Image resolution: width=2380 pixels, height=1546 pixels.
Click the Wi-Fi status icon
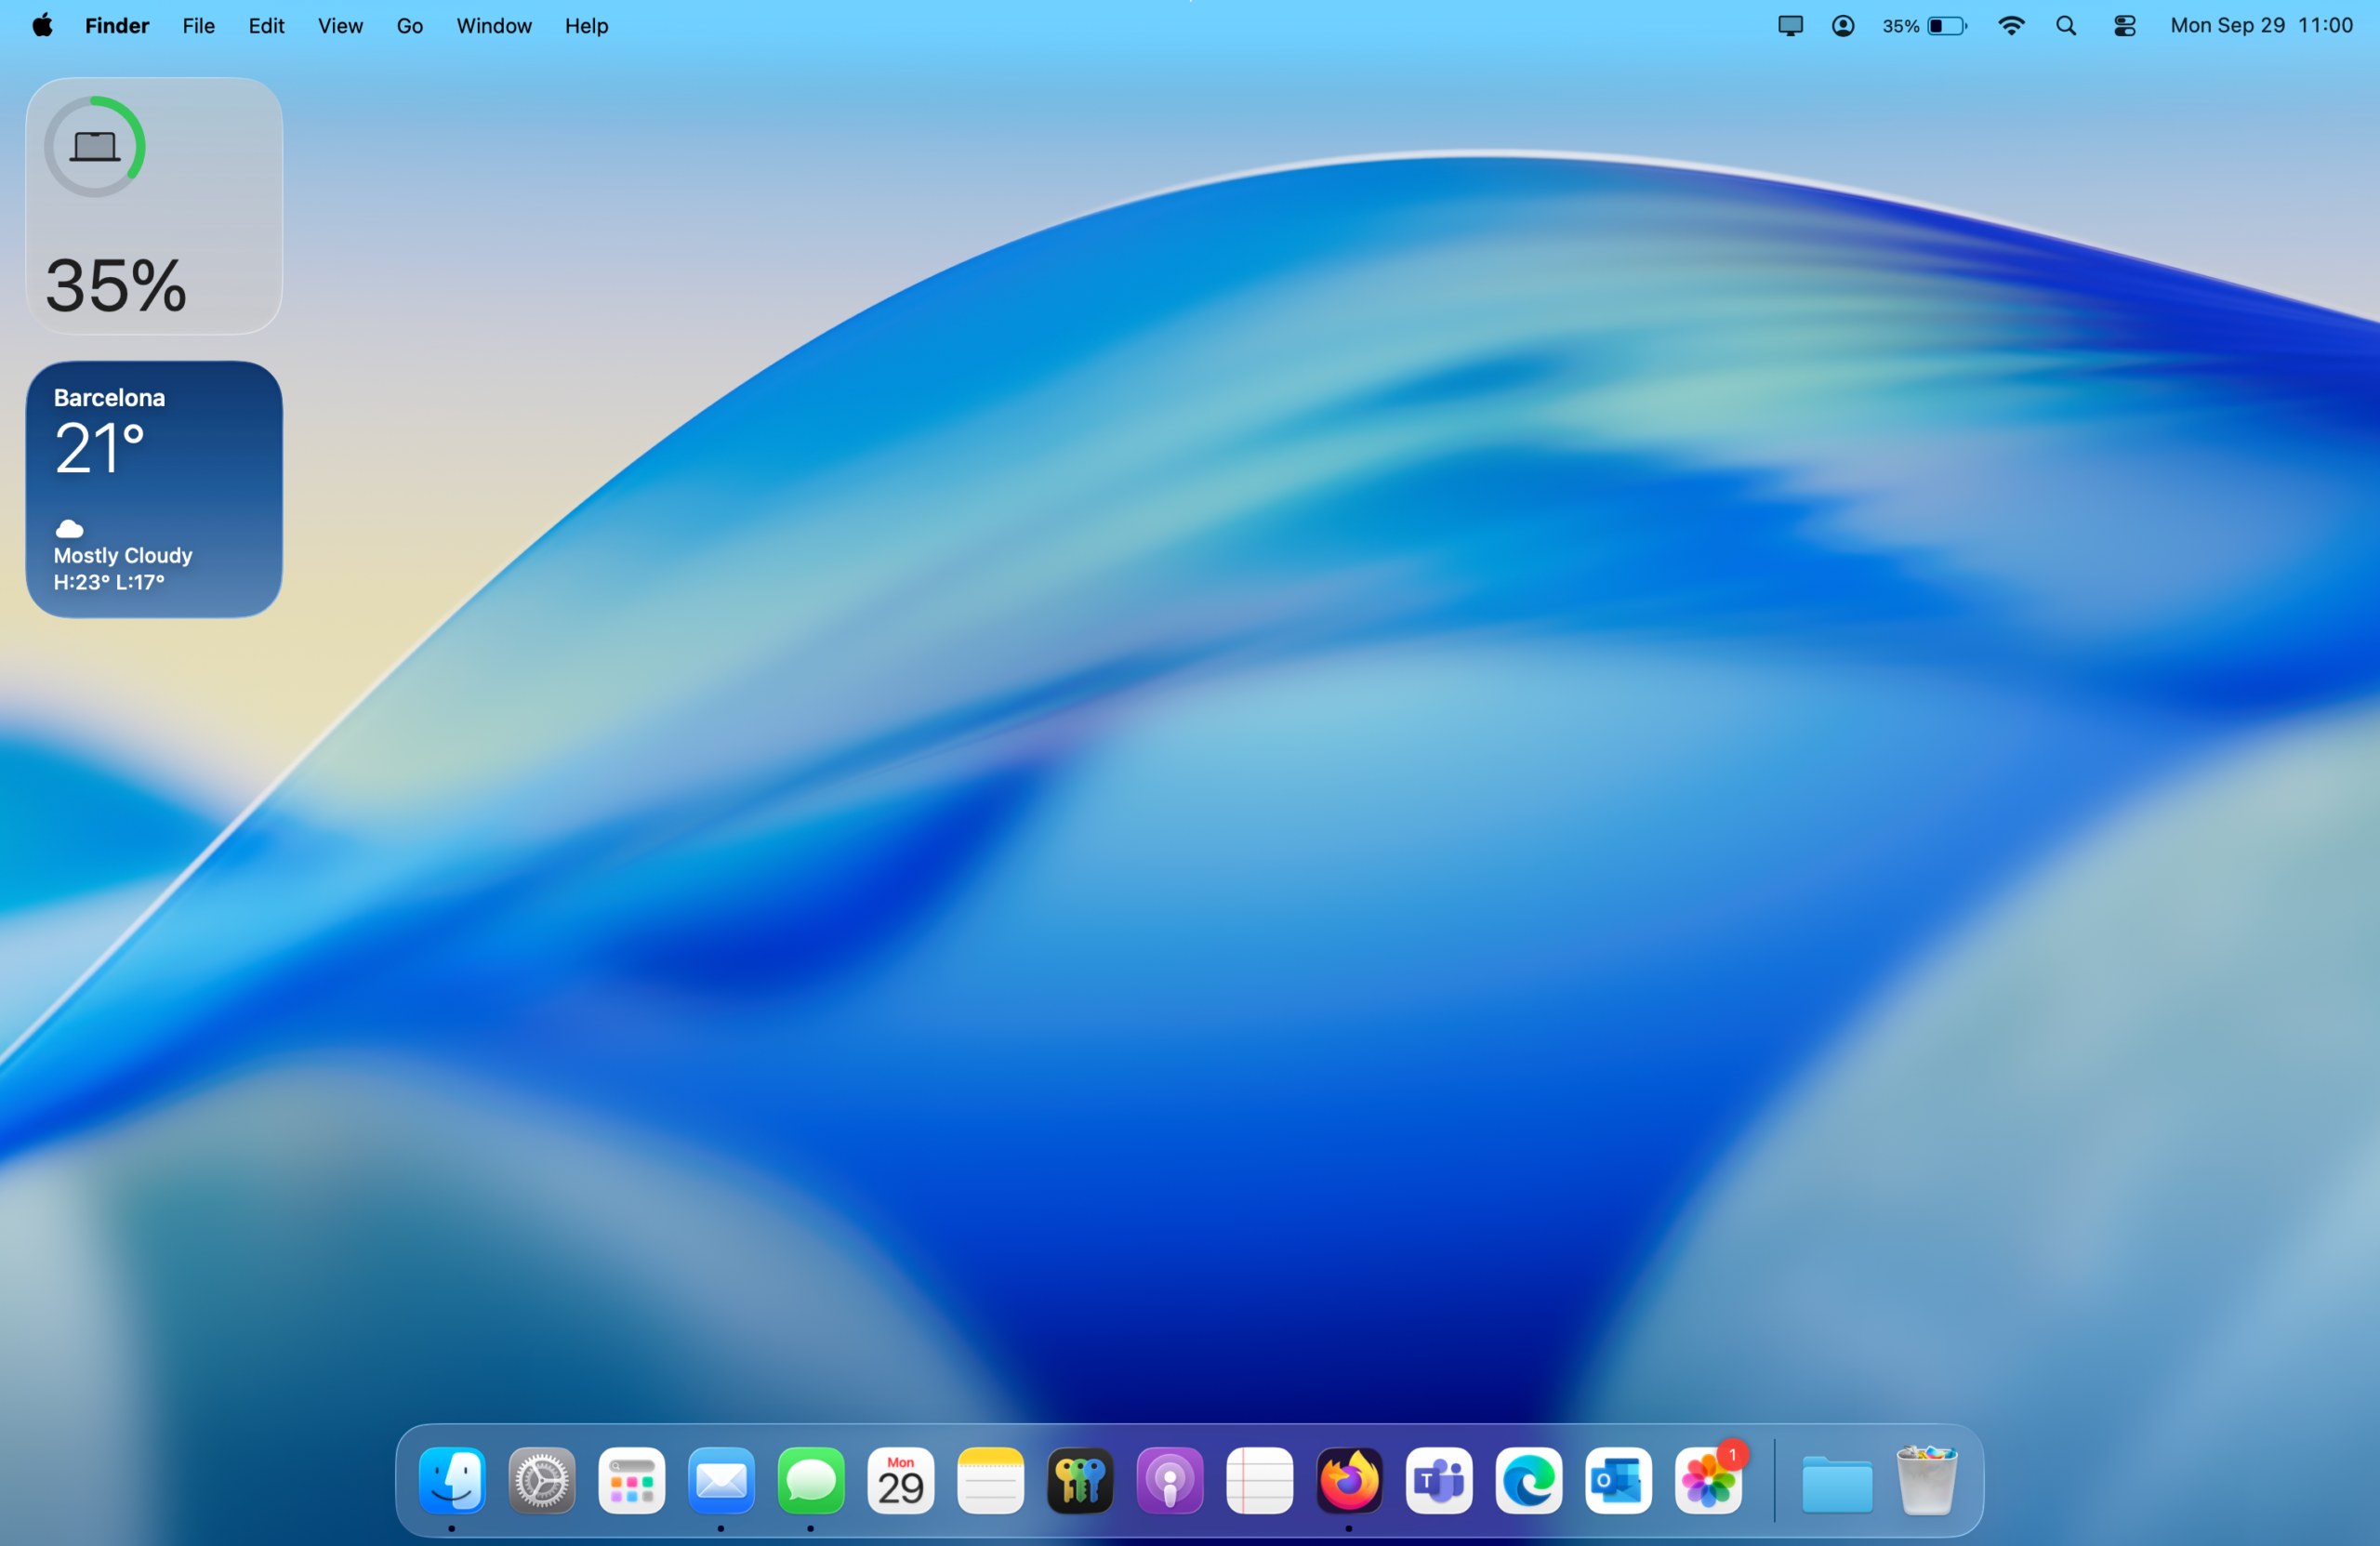click(x=2010, y=26)
